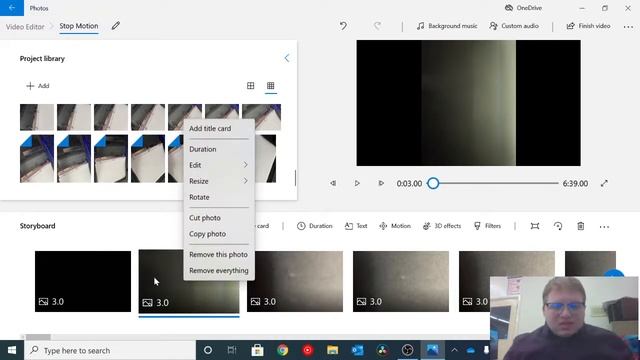
Task: Open Motion tool in storyboard toolbar
Action: (395, 226)
